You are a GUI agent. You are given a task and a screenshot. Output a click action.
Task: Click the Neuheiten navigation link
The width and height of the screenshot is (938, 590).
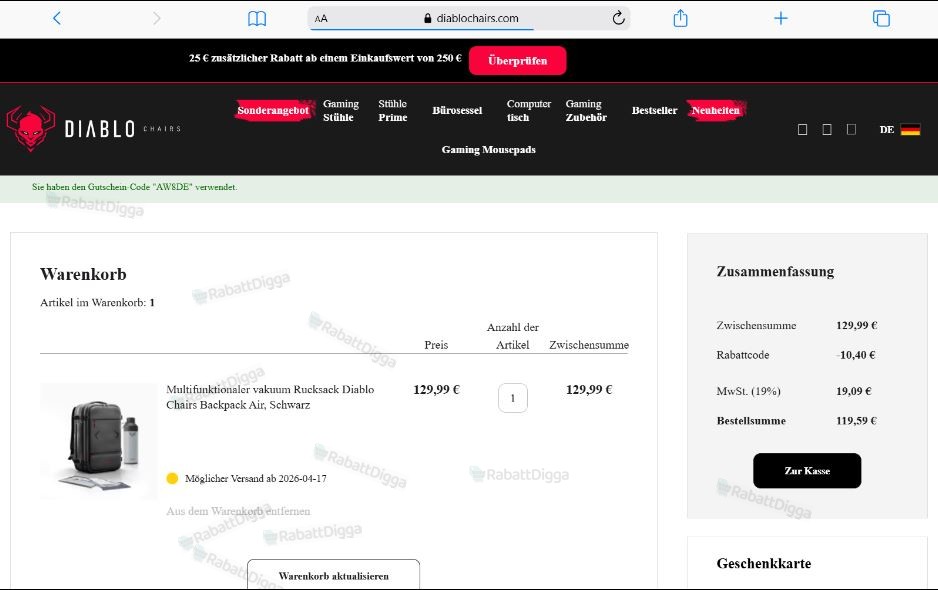pyautogui.click(x=715, y=110)
